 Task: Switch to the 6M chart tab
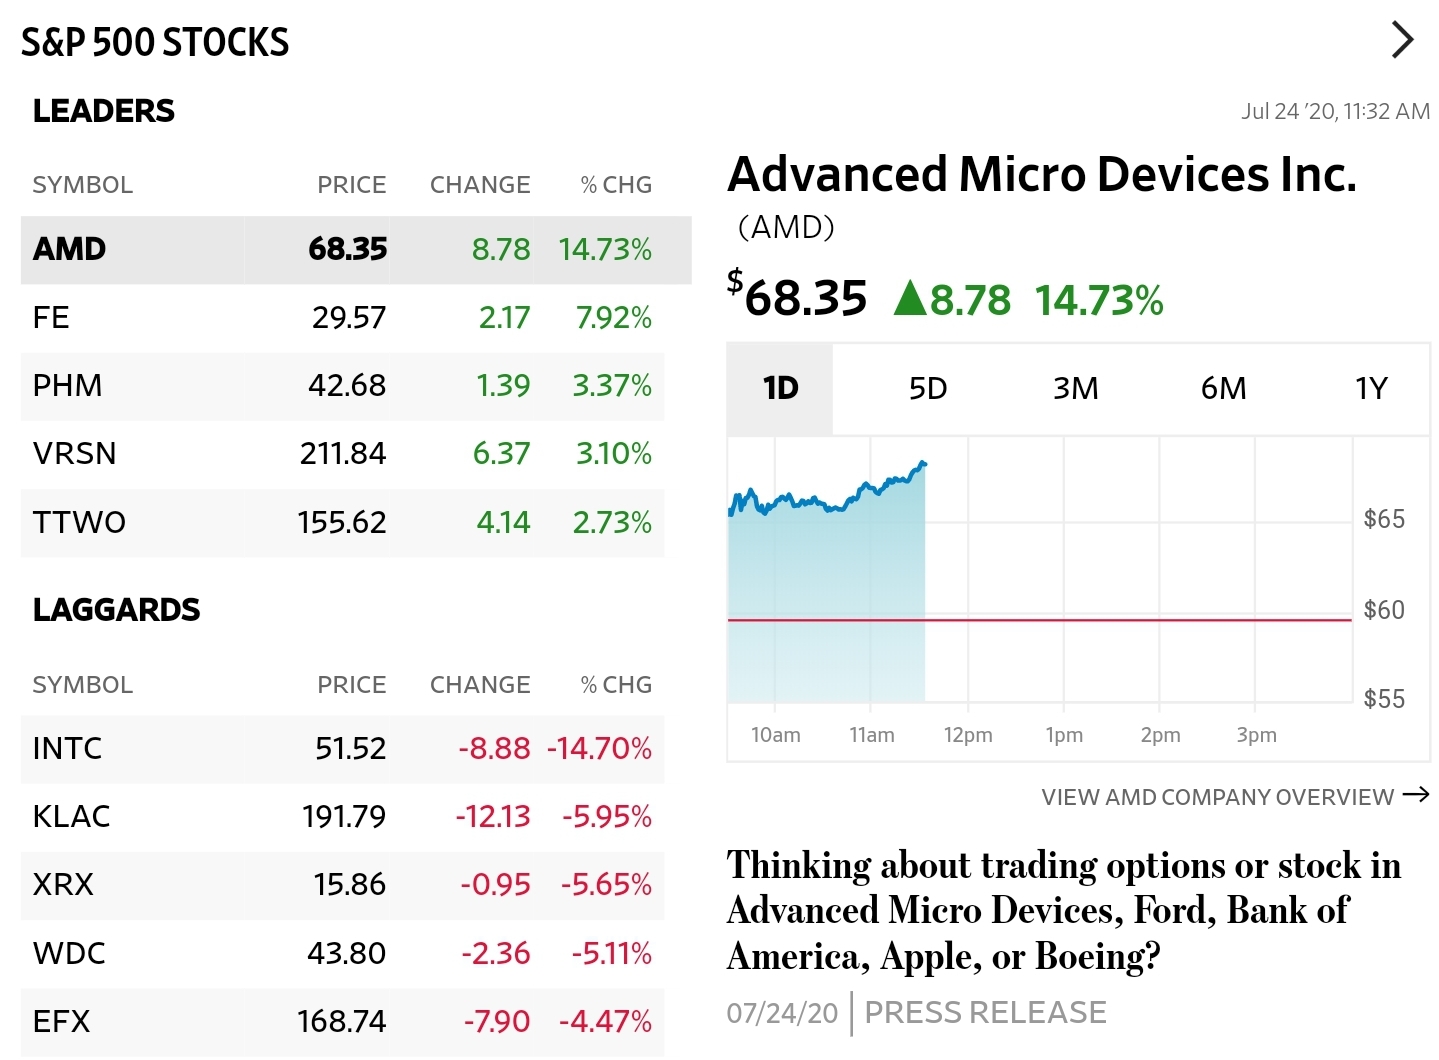pyautogui.click(x=1223, y=389)
